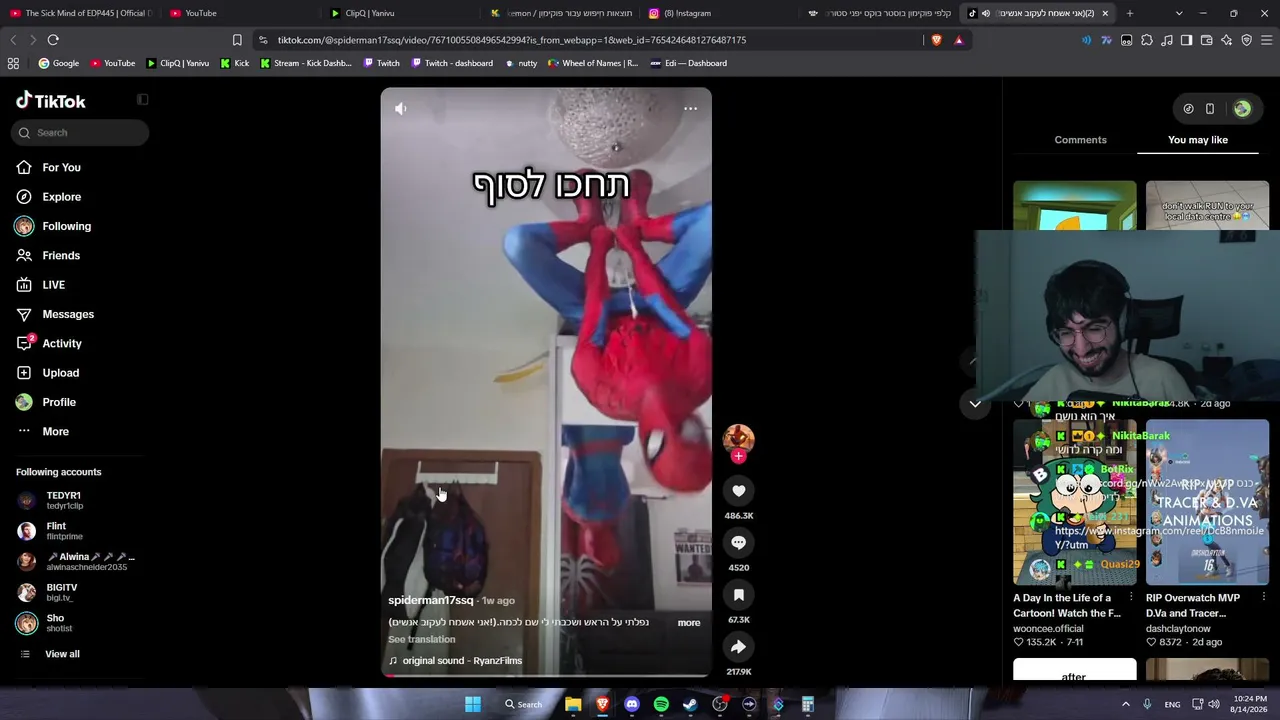The height and width of the screenshot is (720, 1280).
Task: Open the three-dot options menu on the video
Action: 690,108
